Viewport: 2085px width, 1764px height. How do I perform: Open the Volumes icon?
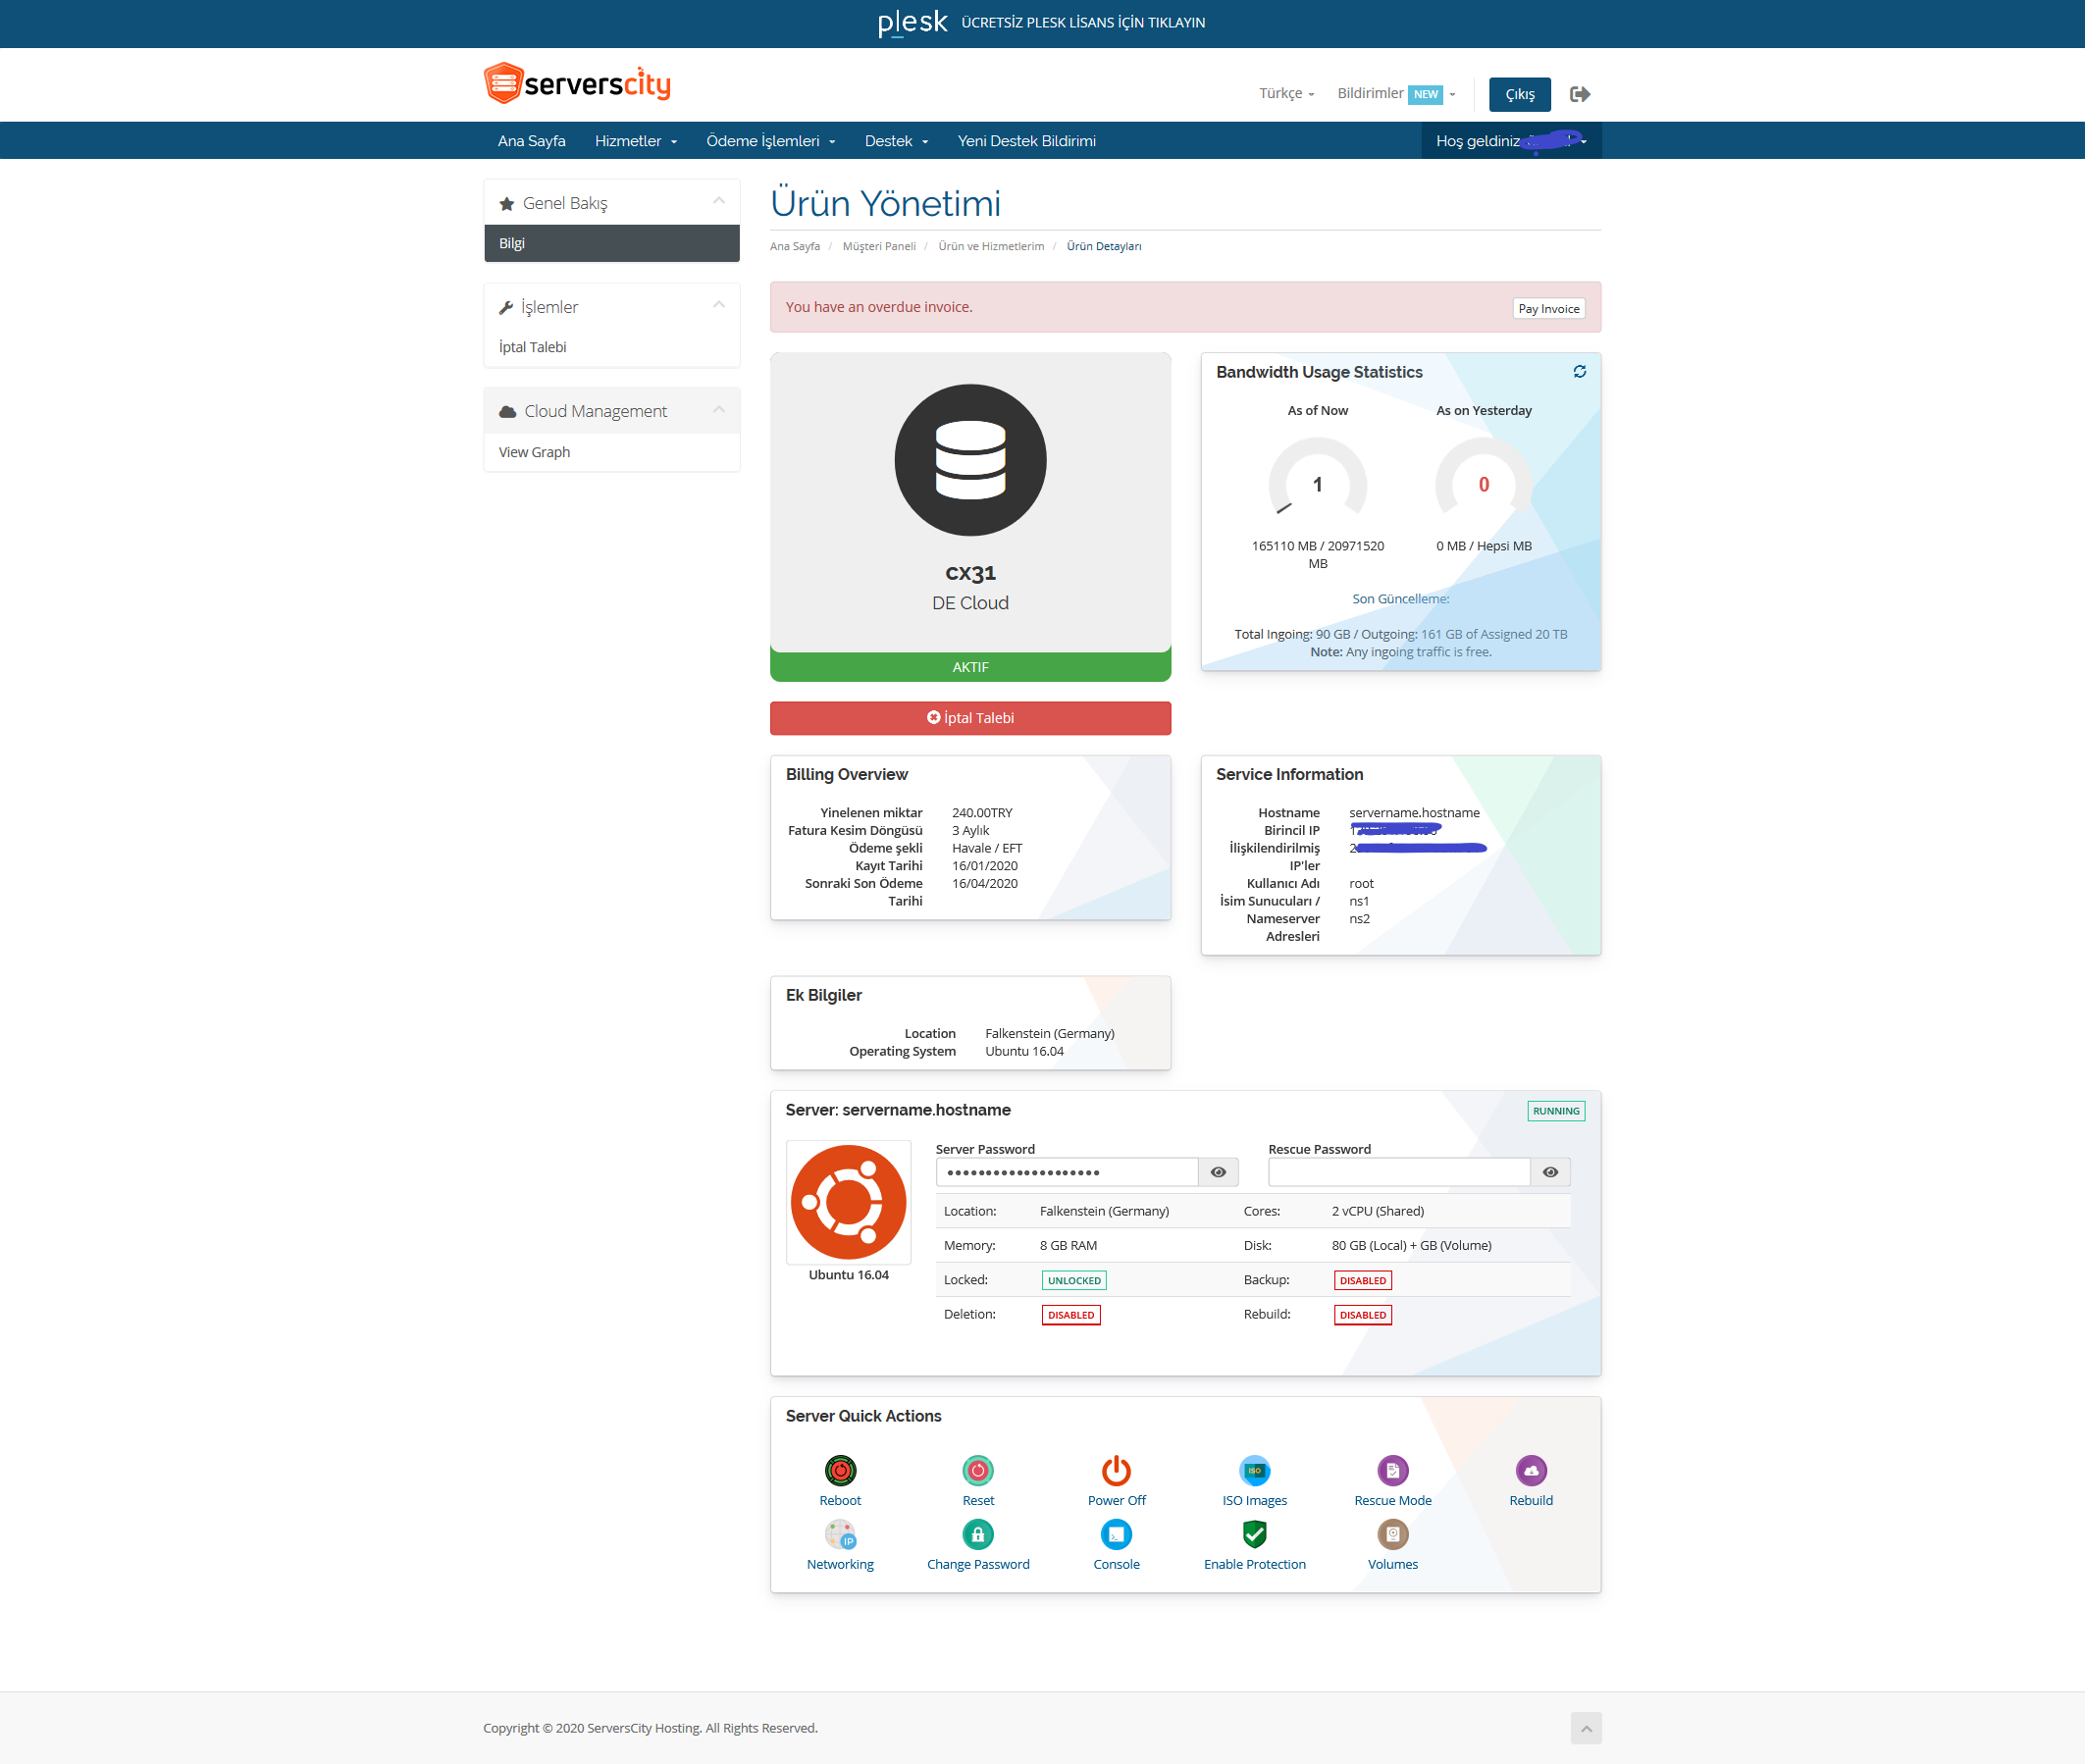click(1393, 1534)
